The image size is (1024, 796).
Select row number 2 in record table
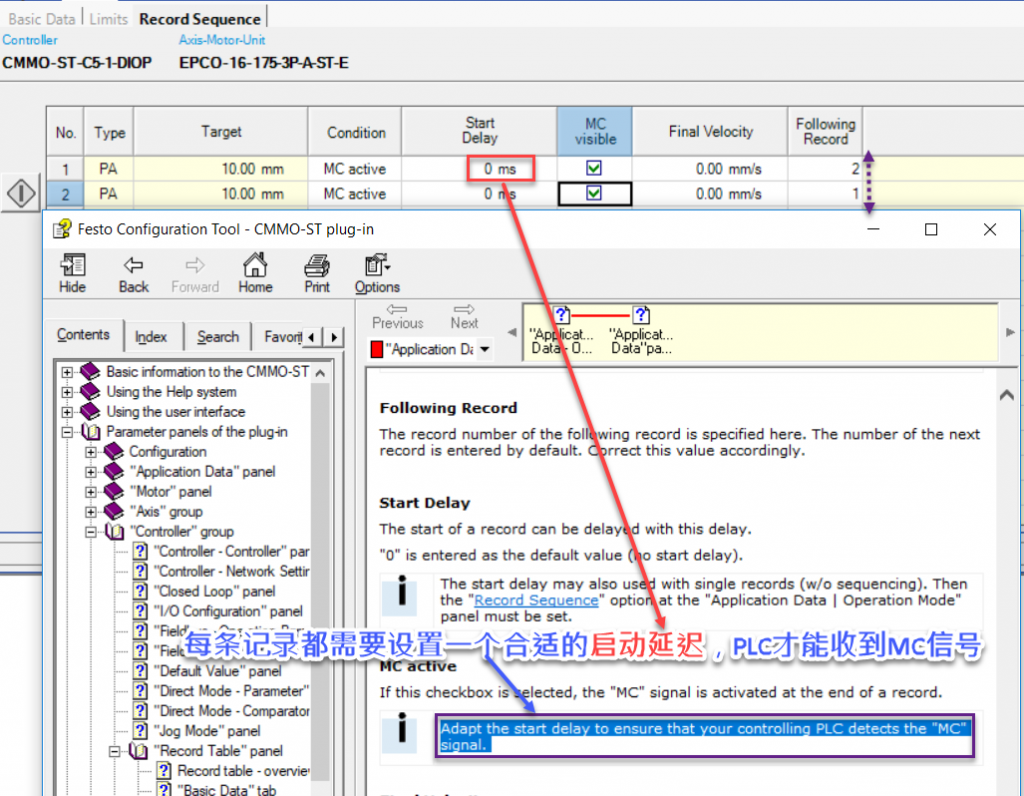coord(65,194)
